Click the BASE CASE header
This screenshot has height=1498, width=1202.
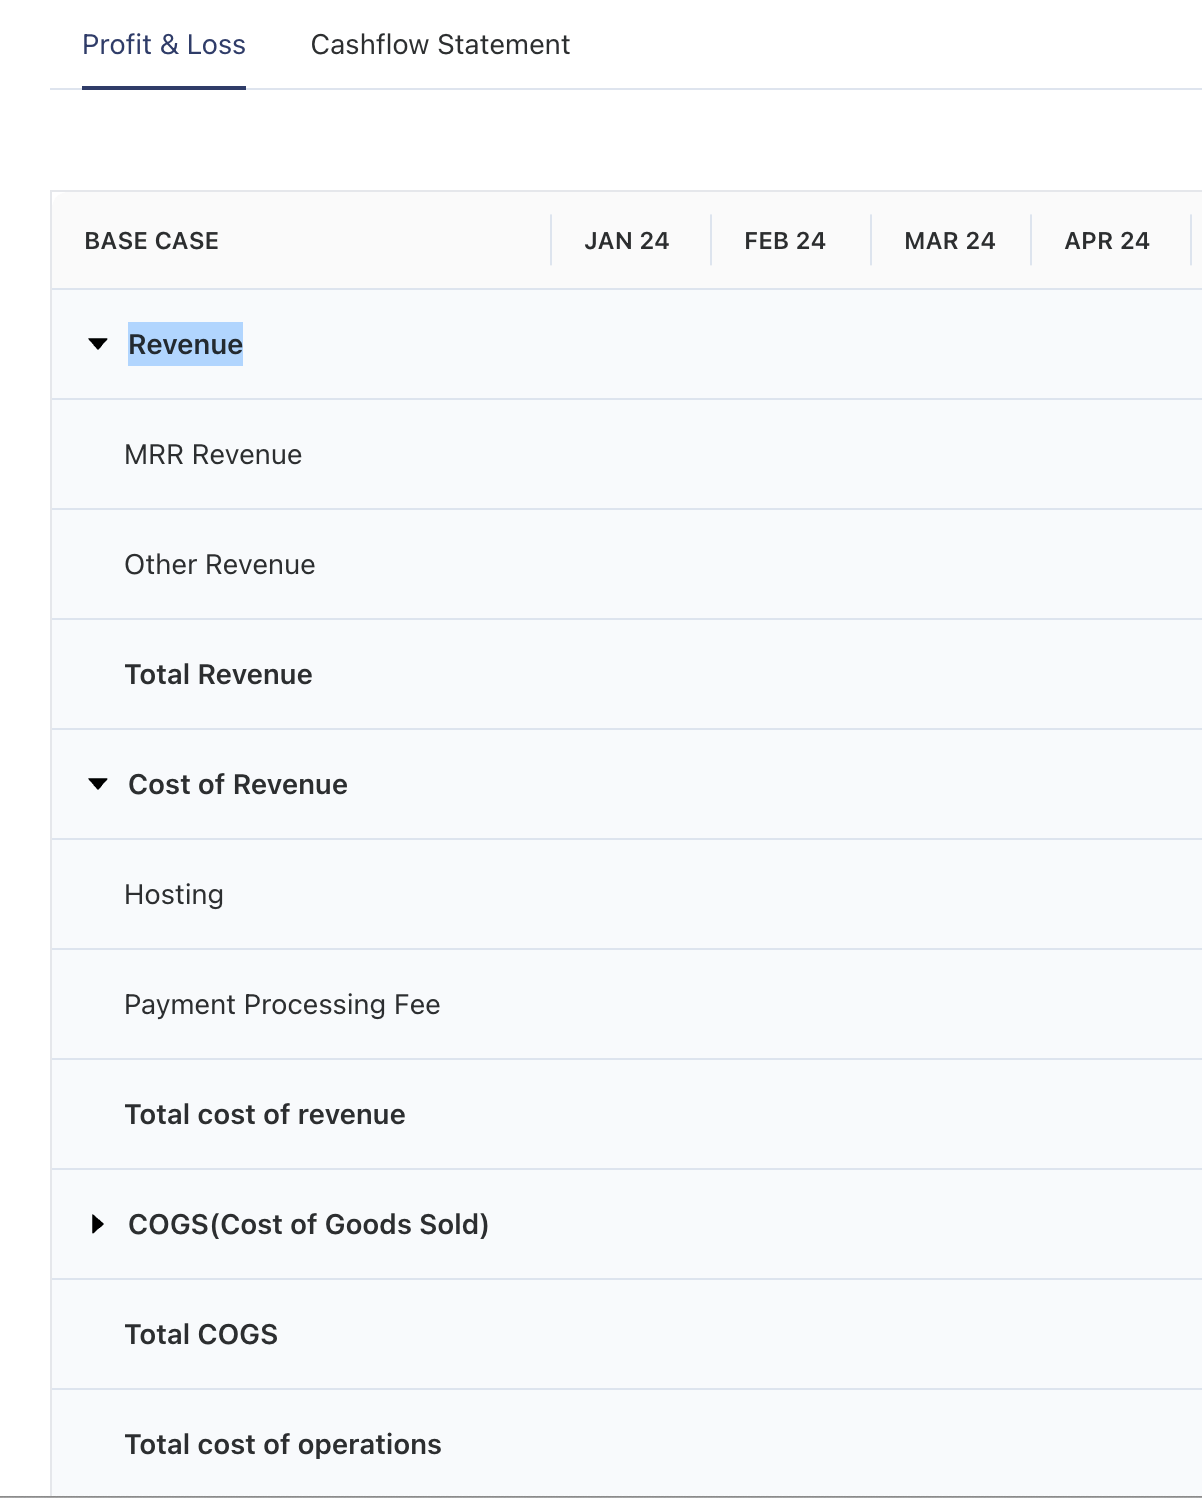point(151,240)
